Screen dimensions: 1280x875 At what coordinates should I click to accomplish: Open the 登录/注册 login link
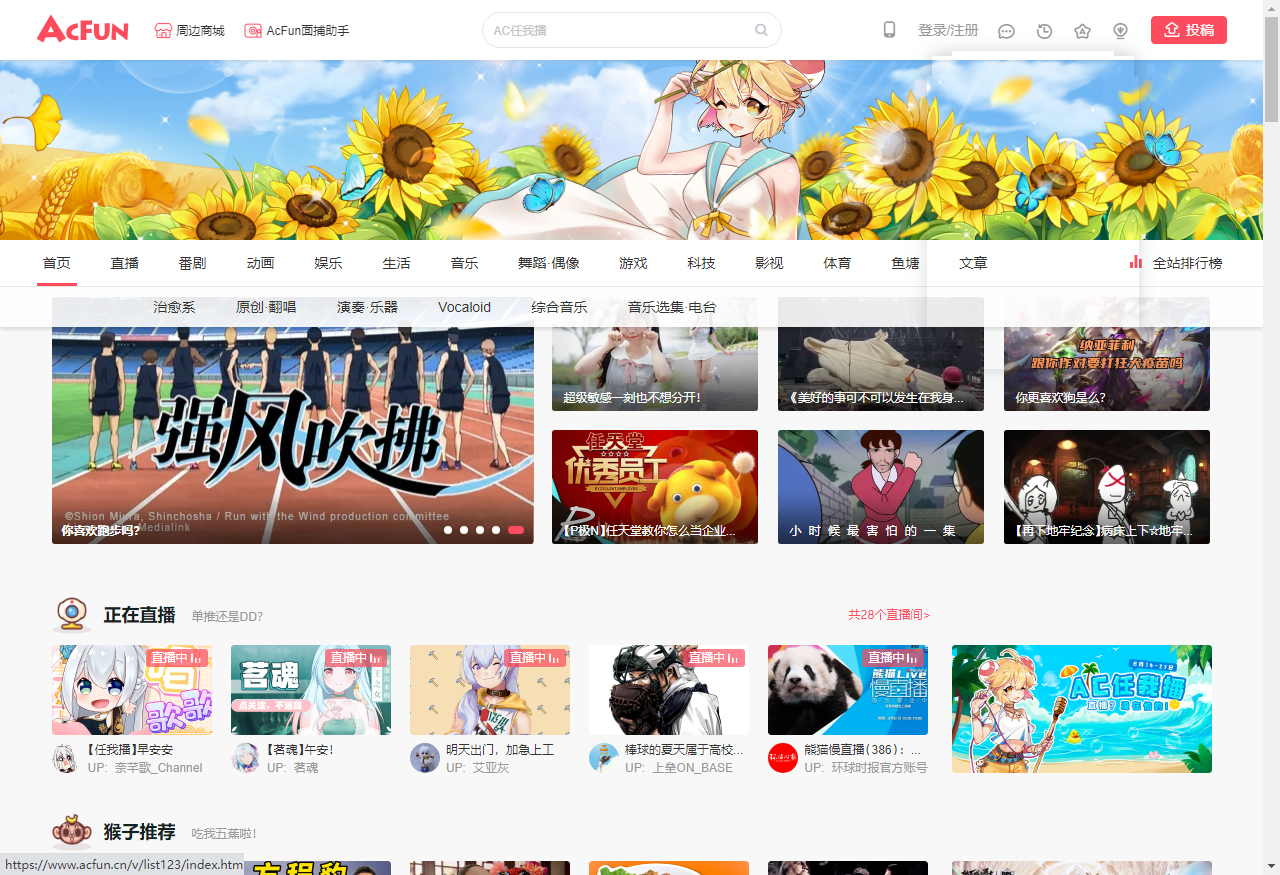tap(947, 30)
